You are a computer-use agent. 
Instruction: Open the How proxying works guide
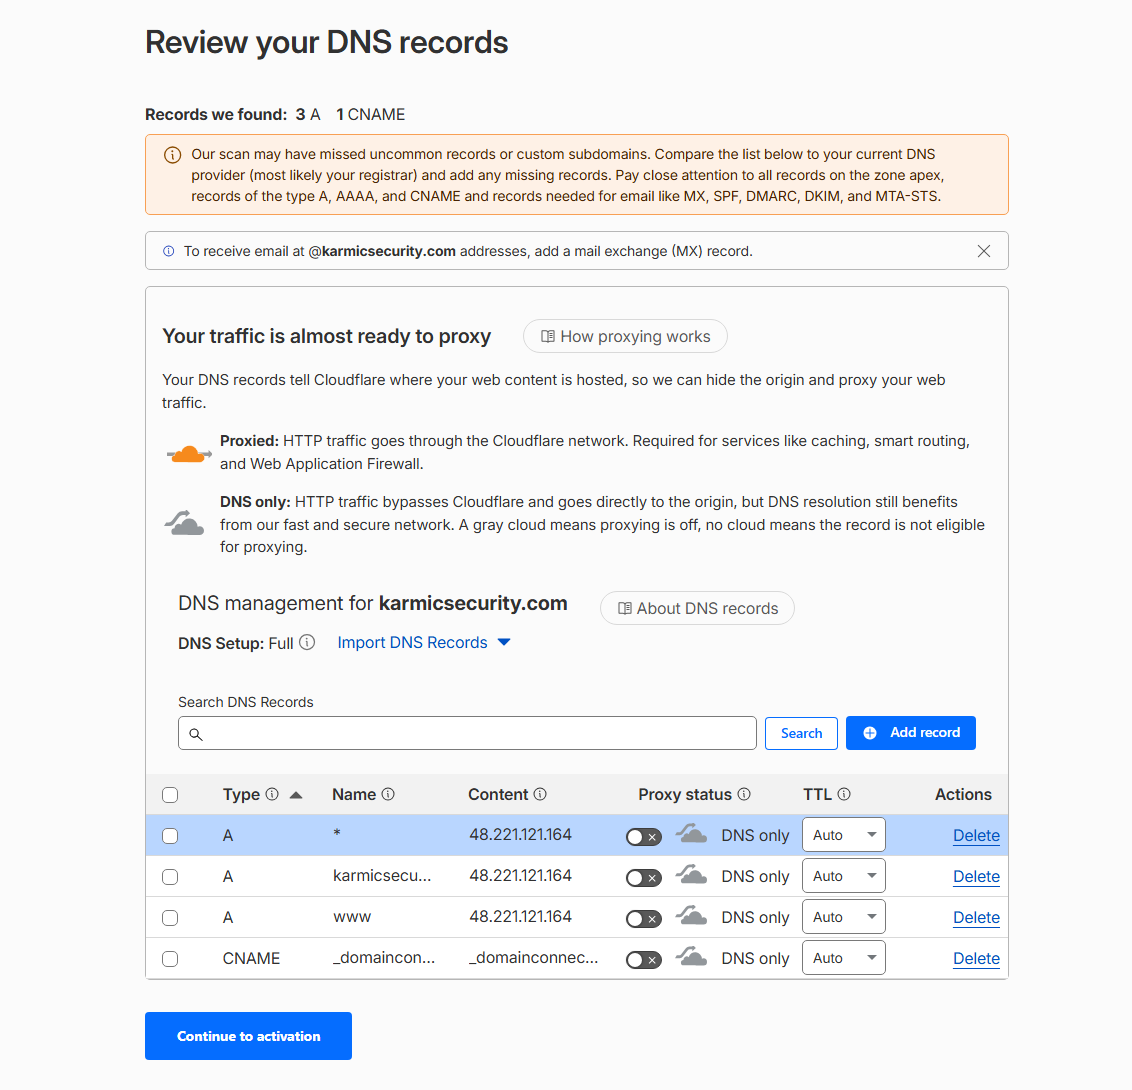coord(625,336)
